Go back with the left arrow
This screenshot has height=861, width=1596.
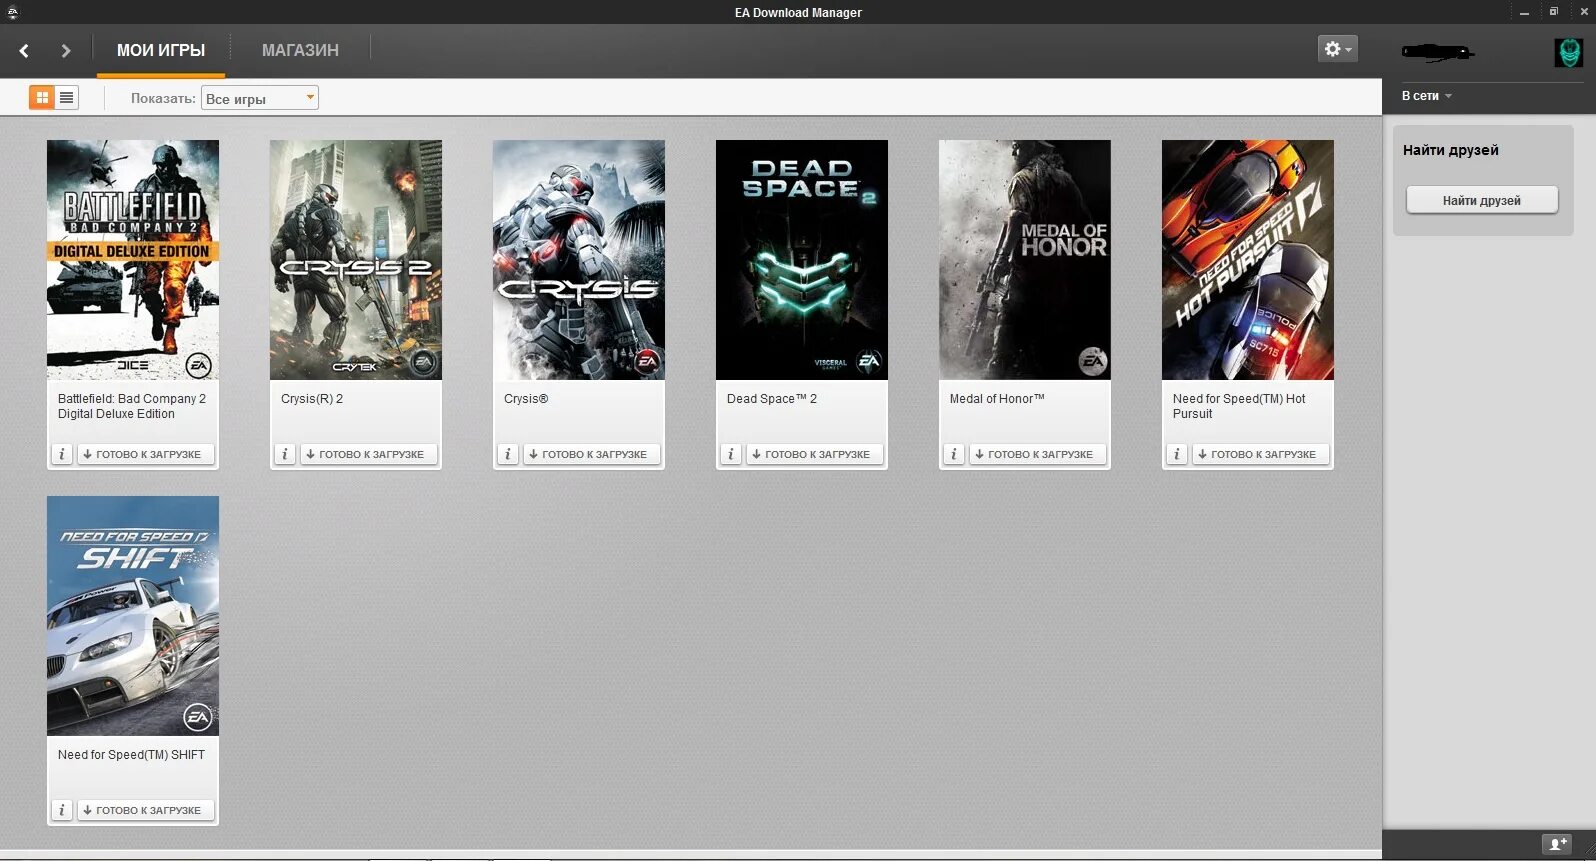coord(24,50)
